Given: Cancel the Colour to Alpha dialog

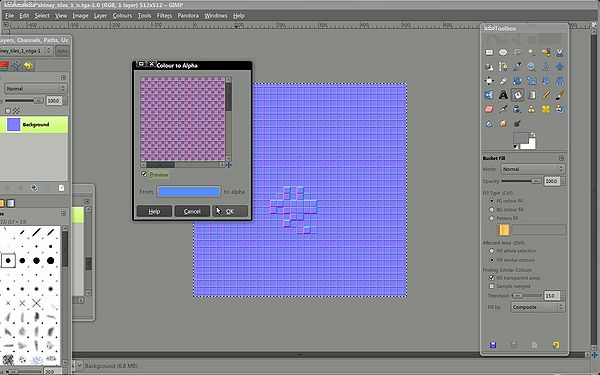Looking at the screenshot, I should 192,211.
